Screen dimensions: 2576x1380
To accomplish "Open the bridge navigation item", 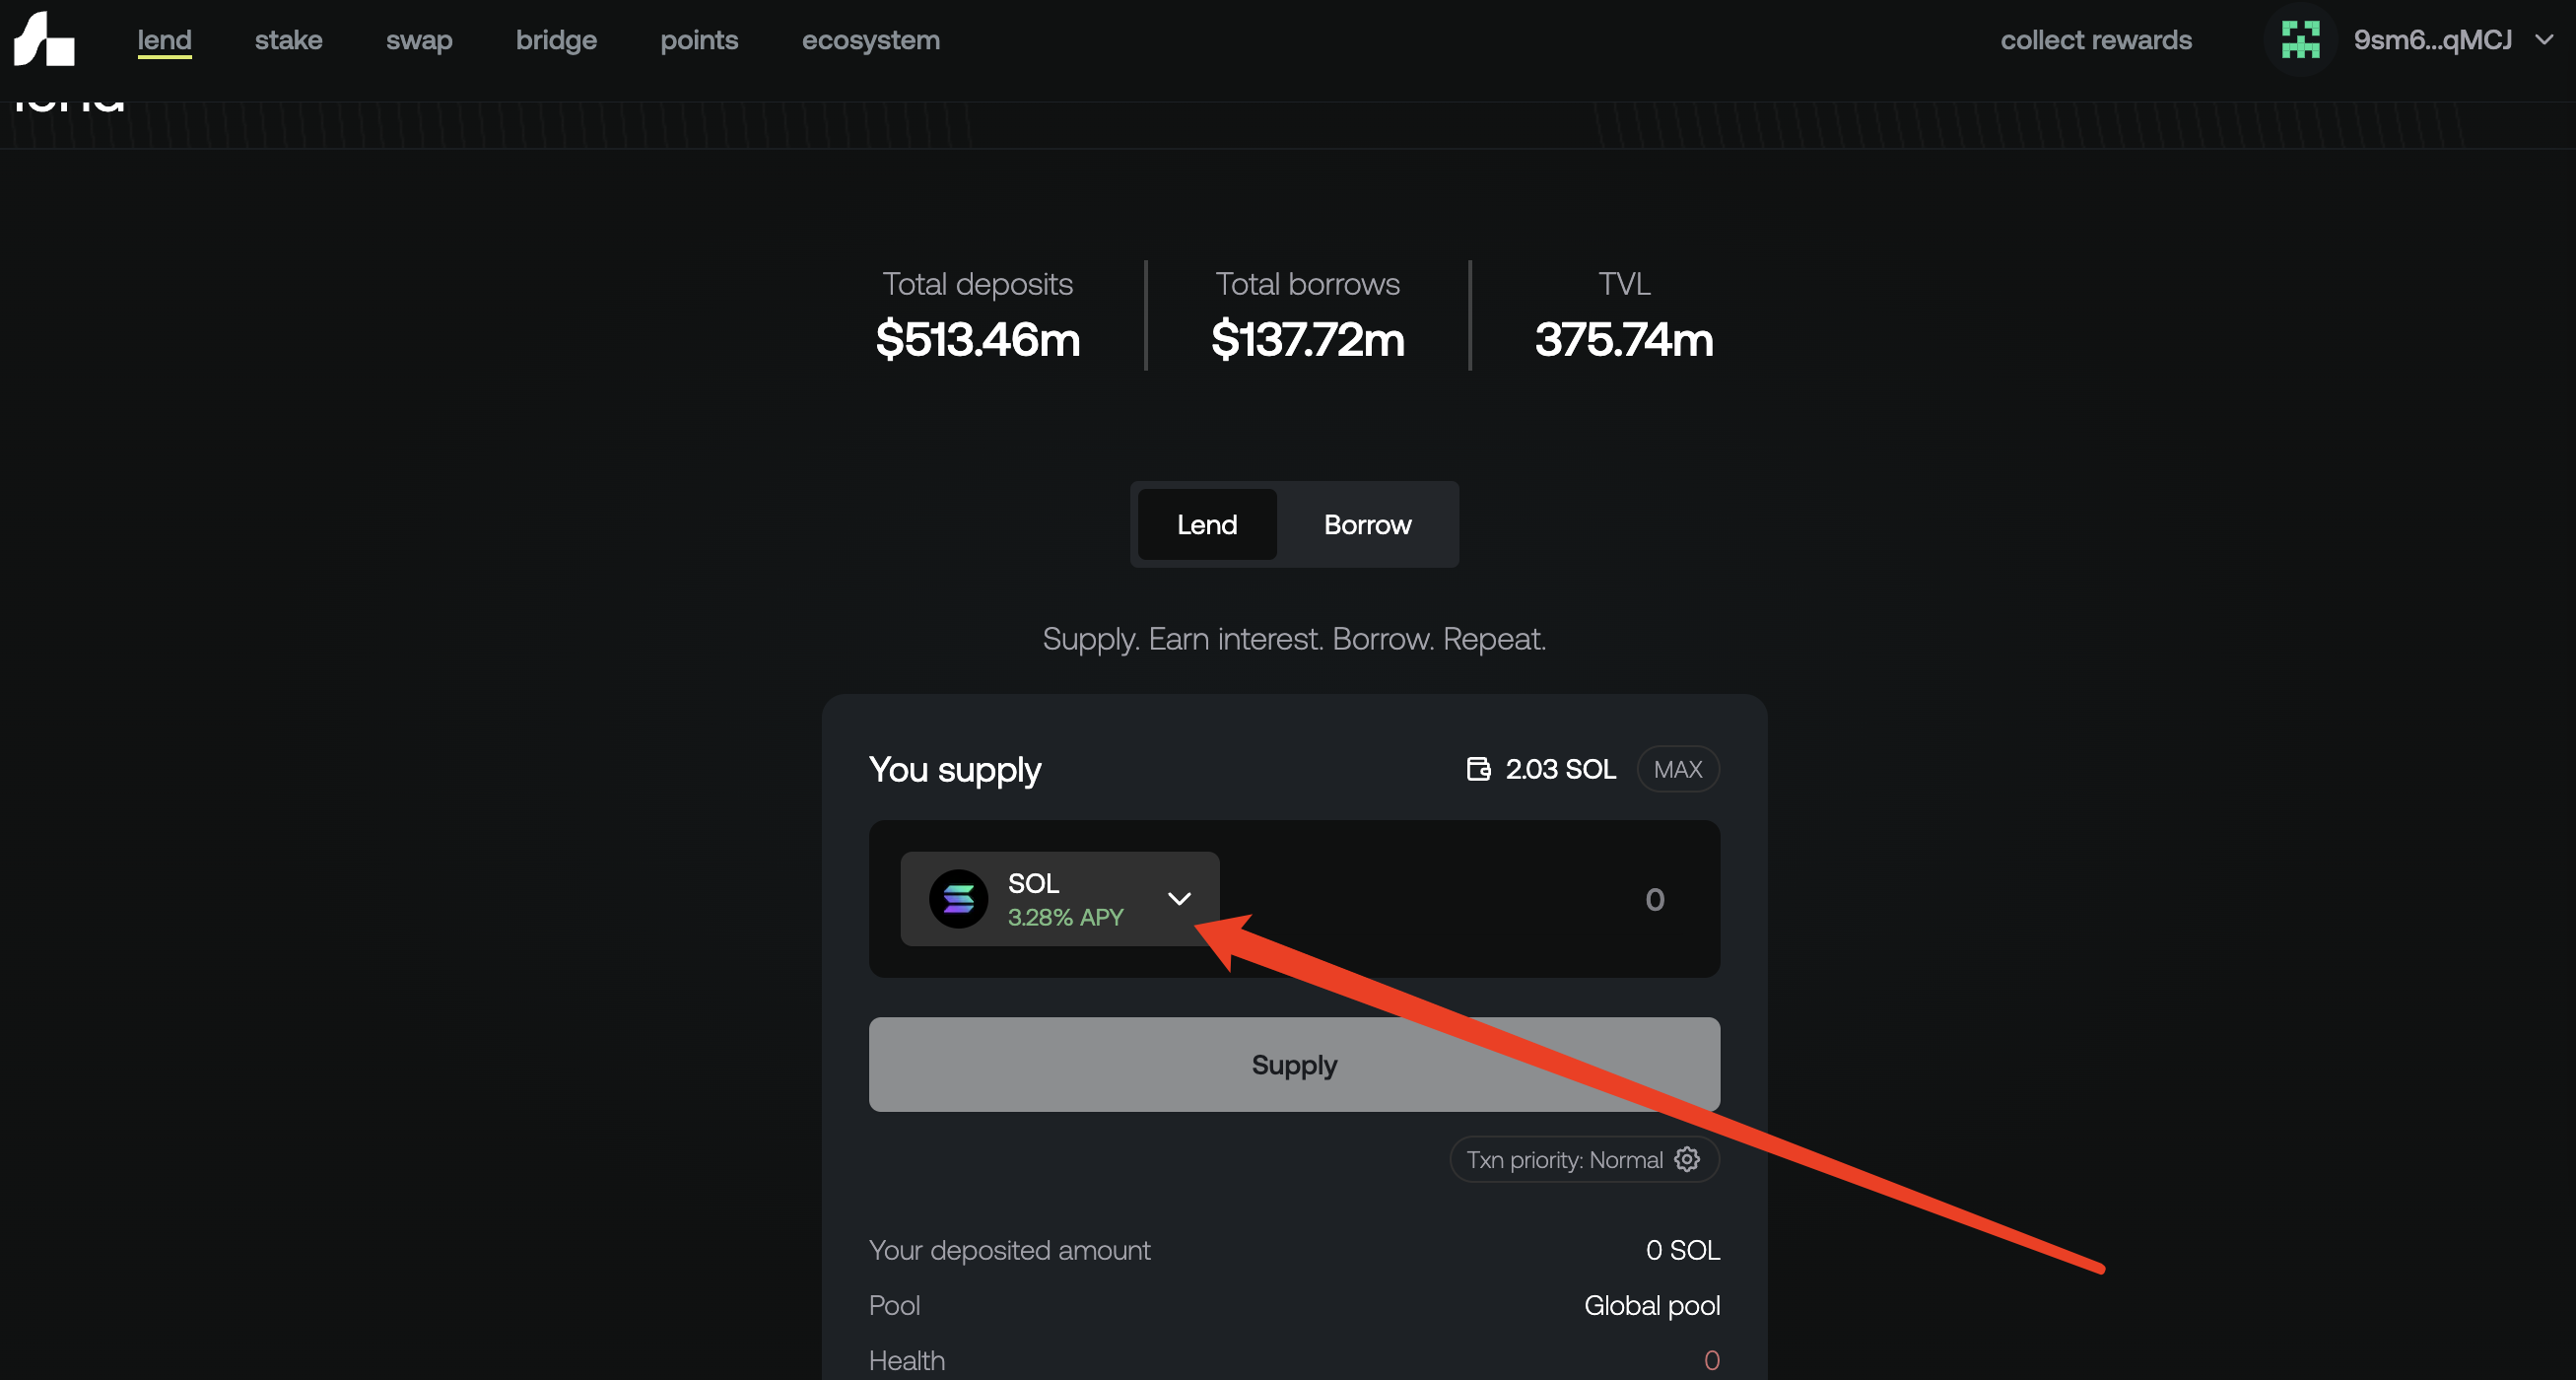I will pos(556,40).
